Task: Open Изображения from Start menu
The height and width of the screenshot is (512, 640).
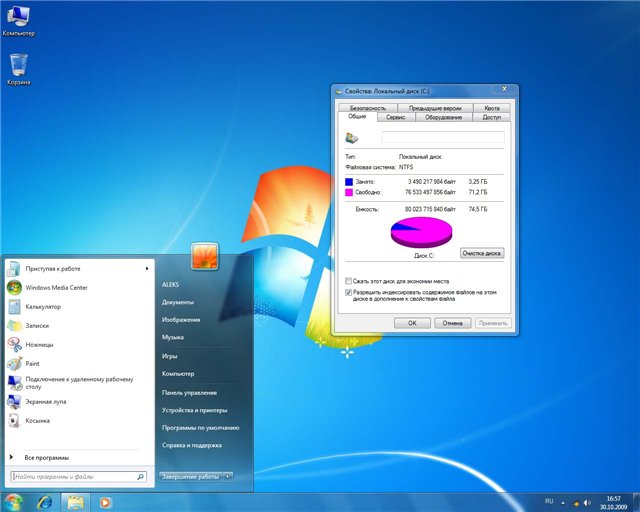Action: pyautogui.click(x=181, y=320)
